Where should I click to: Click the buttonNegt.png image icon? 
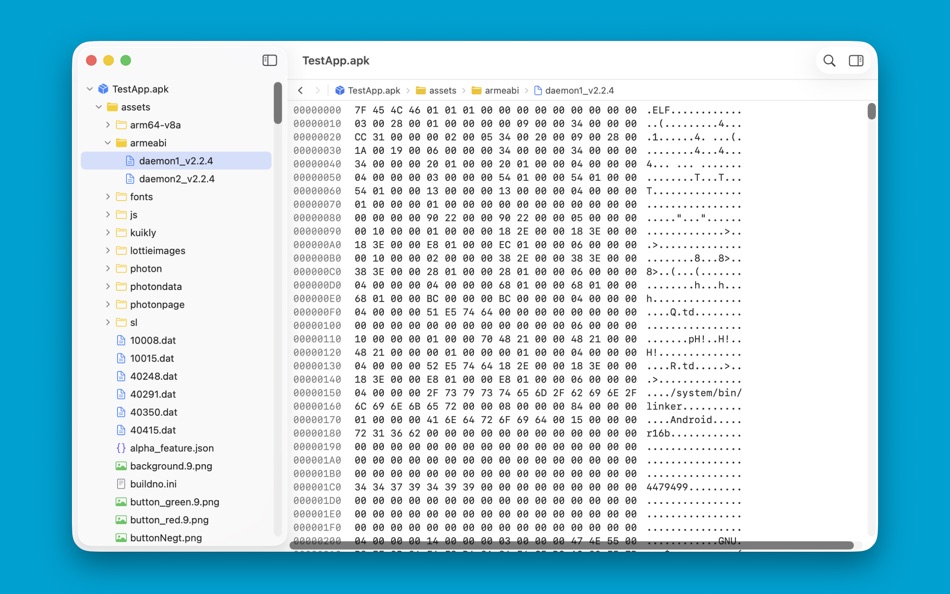click(x=121, y=538)
